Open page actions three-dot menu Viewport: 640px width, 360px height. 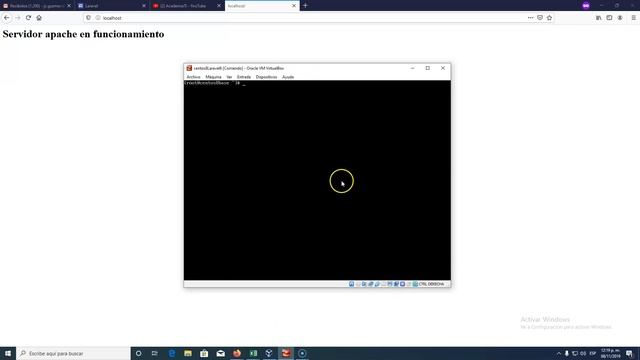point(530,18)
